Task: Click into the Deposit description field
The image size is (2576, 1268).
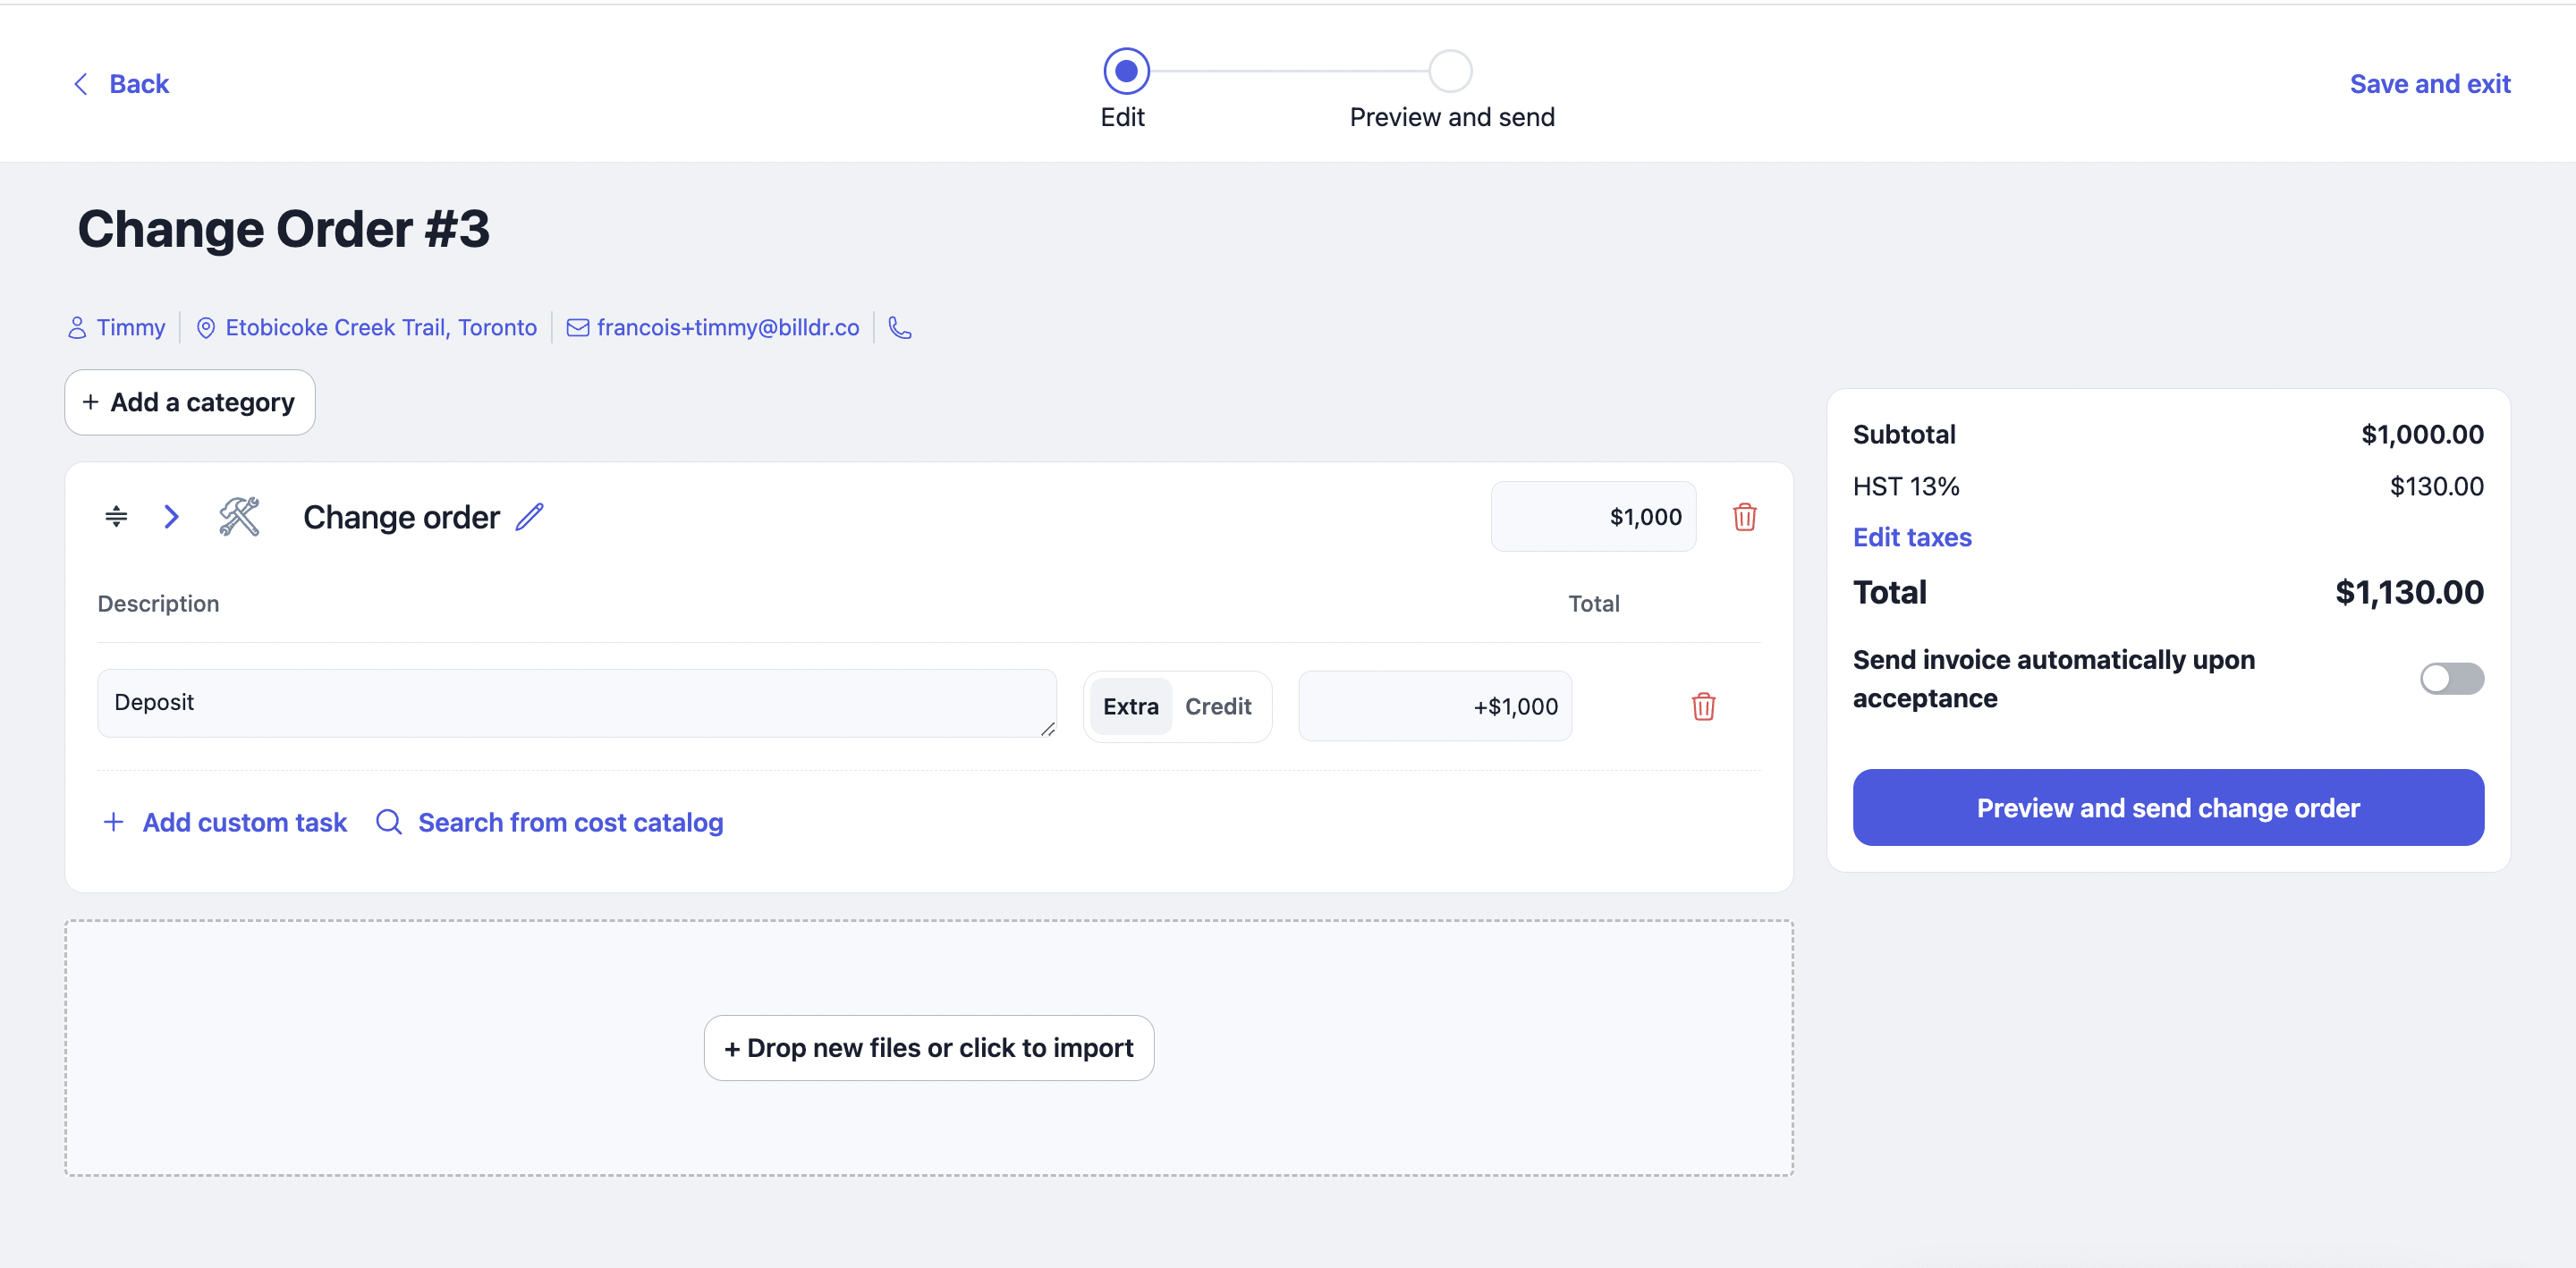Action: tap(575, 703)
